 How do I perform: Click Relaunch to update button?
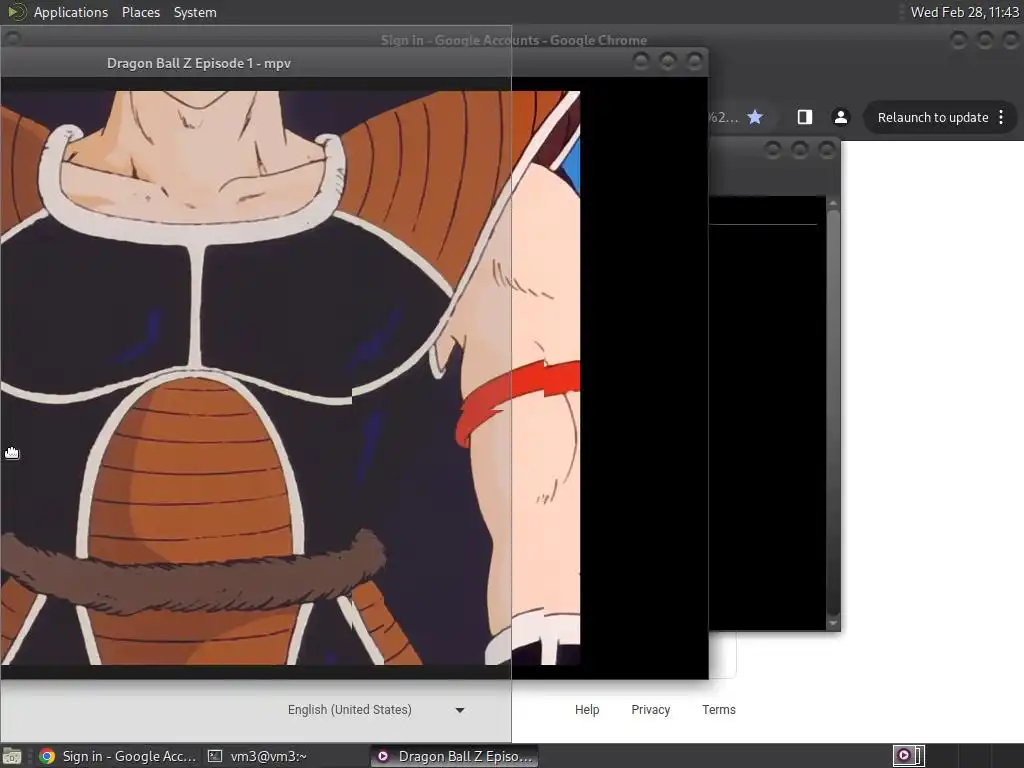[933, 118]
